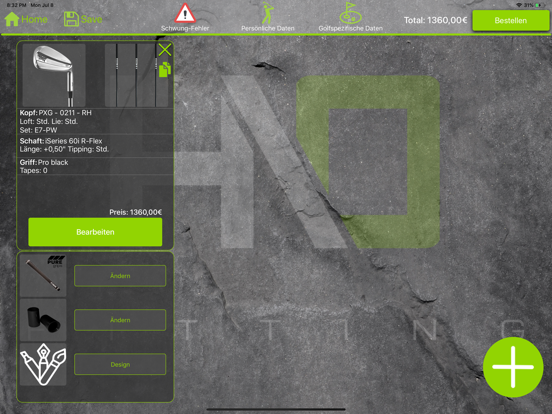Click Ändern beside the grip image
The width and height of the screenshot is (552, 414).
pyautogui.click(x=120, y=276)
